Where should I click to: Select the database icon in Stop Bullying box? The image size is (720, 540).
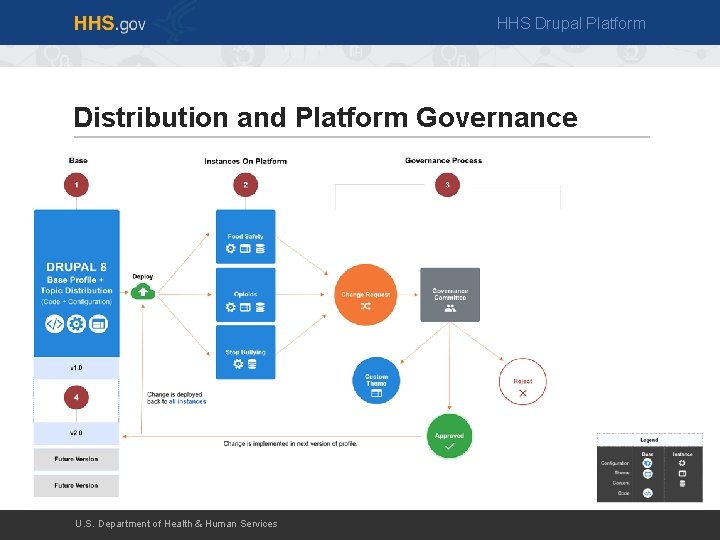coord(252,364)
